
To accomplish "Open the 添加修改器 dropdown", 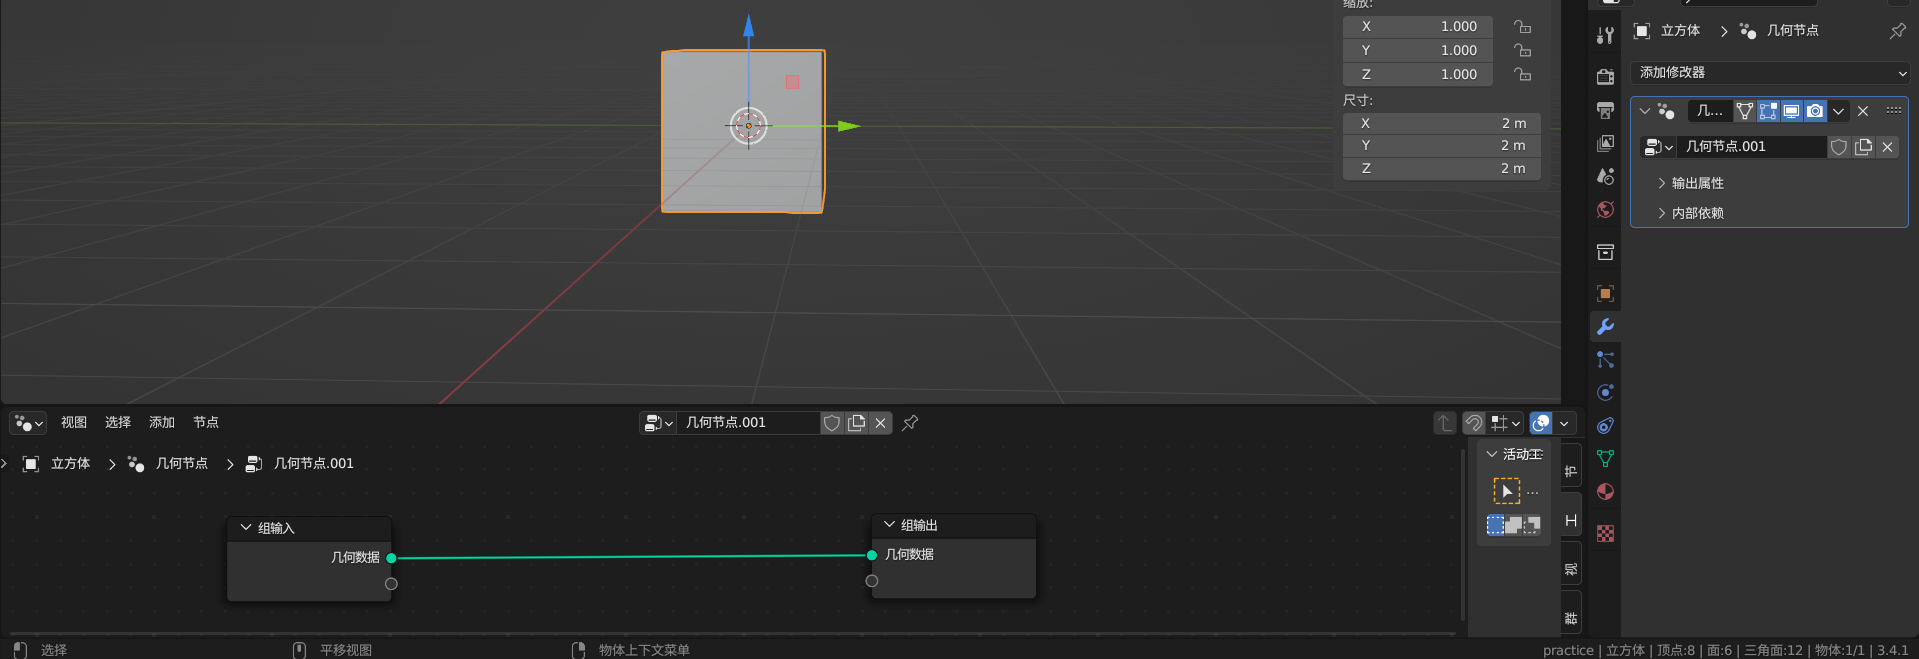I will (x=1769, y=73).
